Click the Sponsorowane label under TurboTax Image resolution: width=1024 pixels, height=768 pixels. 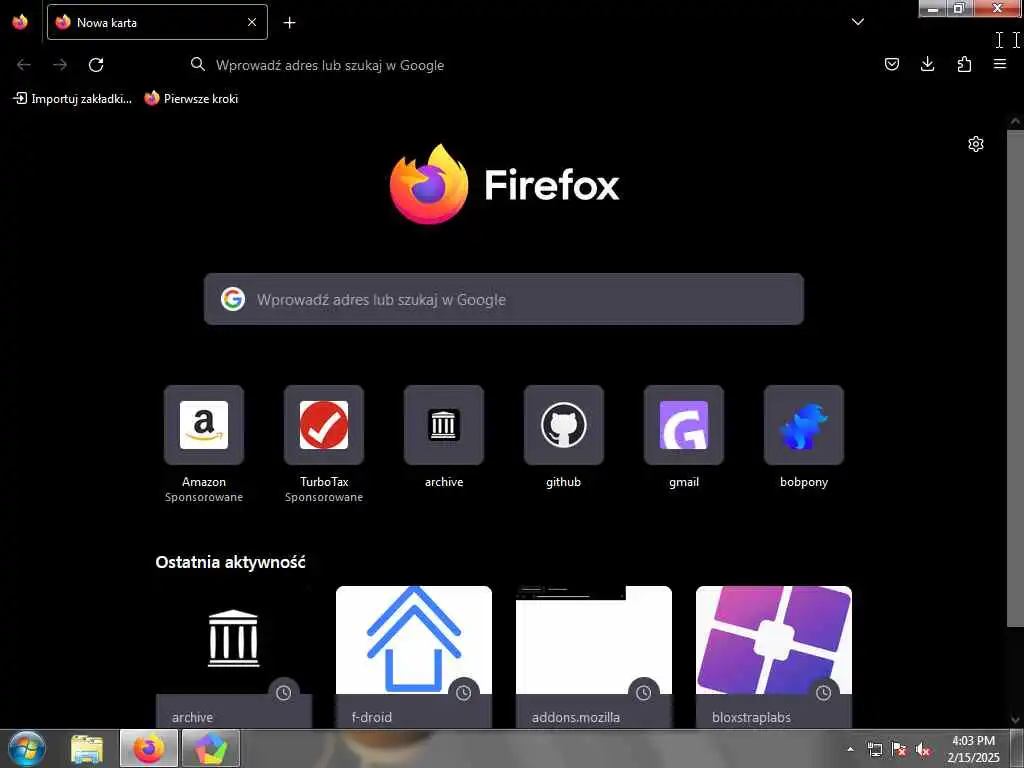pyautogui.click(x=324, y=497)
